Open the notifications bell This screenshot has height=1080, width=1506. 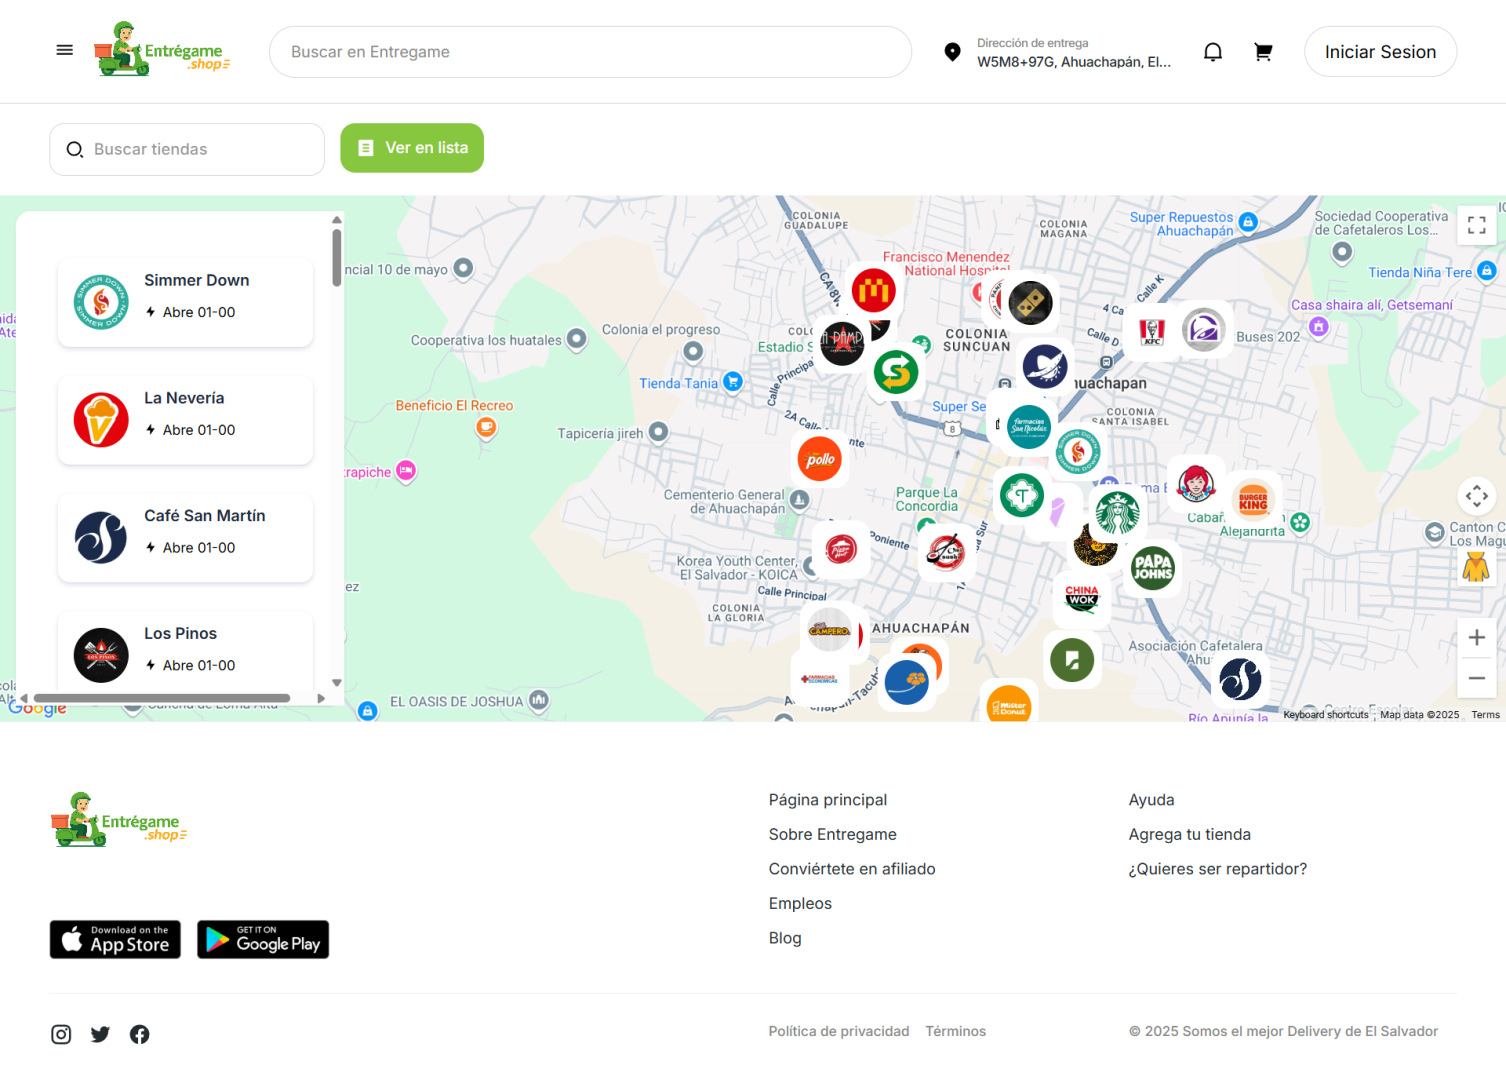coord(1213,52)
